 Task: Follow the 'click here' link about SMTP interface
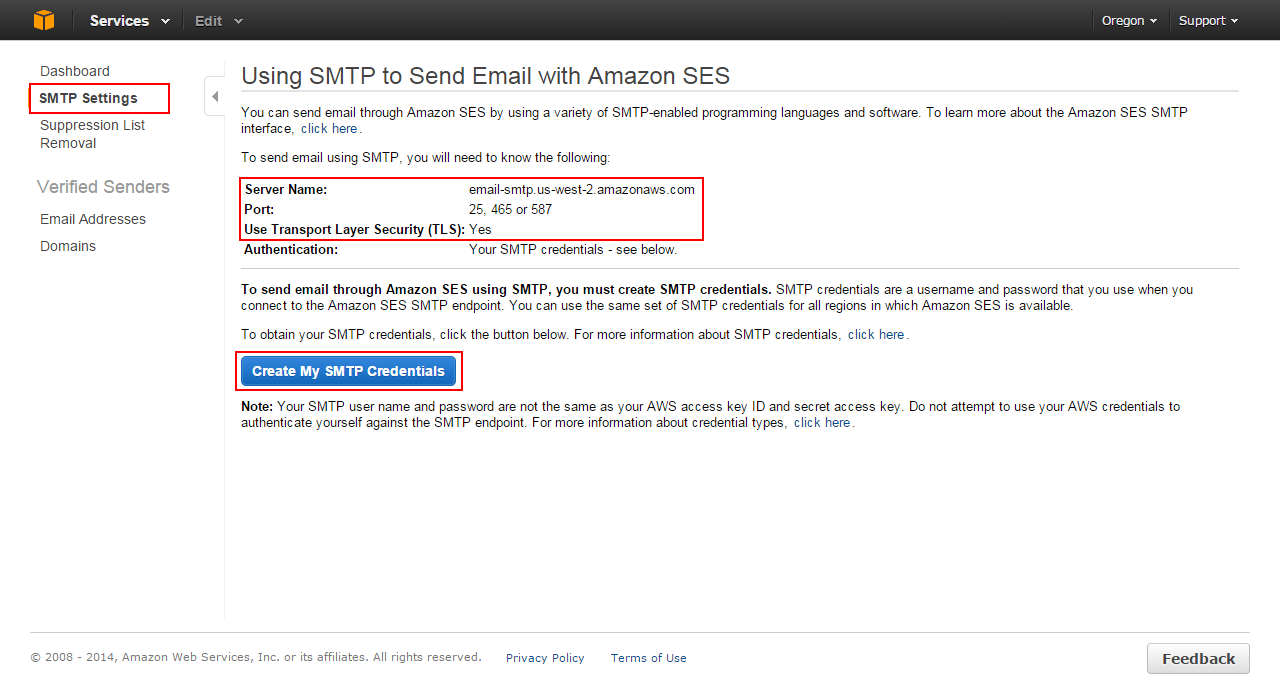click(x=329, y=129)
